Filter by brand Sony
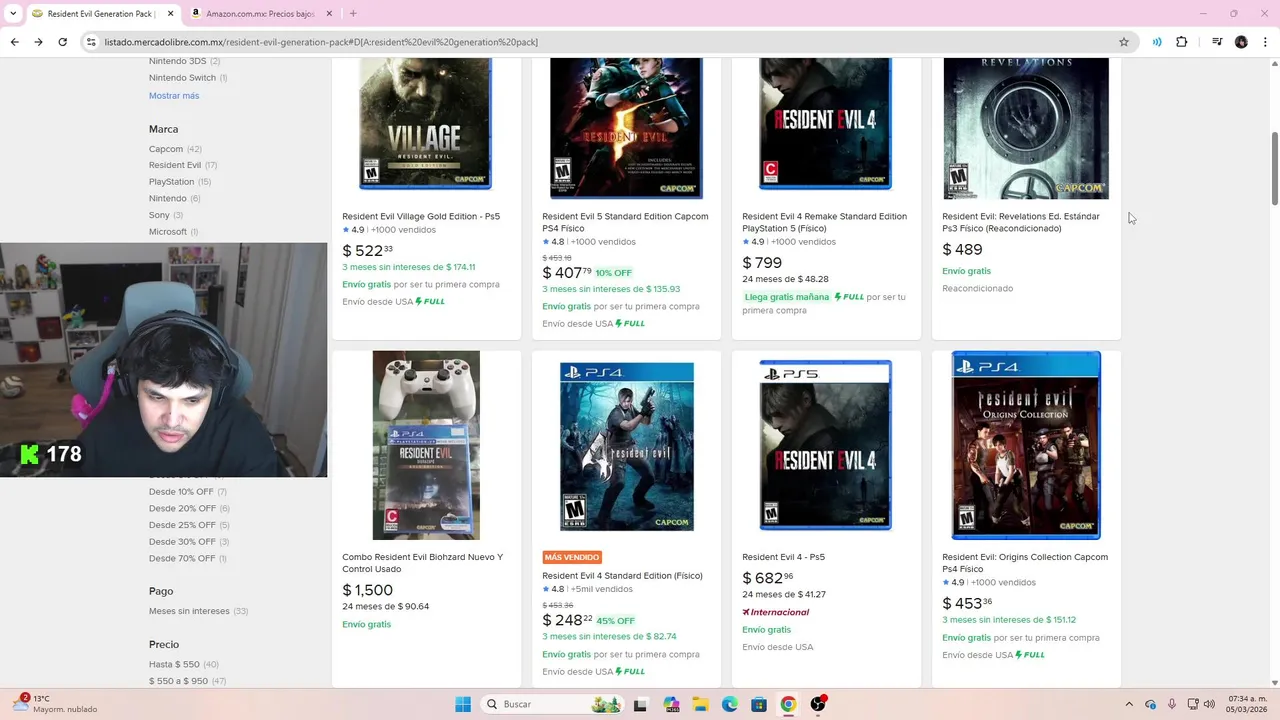This screenshot has width=1280, height=720. [159, 215]
